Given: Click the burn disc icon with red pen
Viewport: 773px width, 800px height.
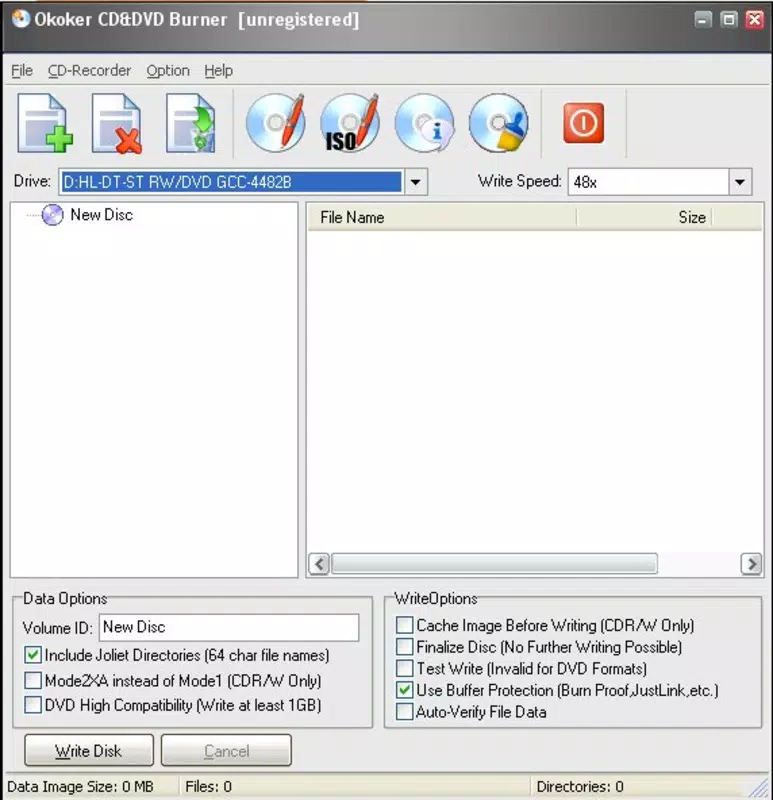Looking at the screenshot, I should [x=276, y=123].
